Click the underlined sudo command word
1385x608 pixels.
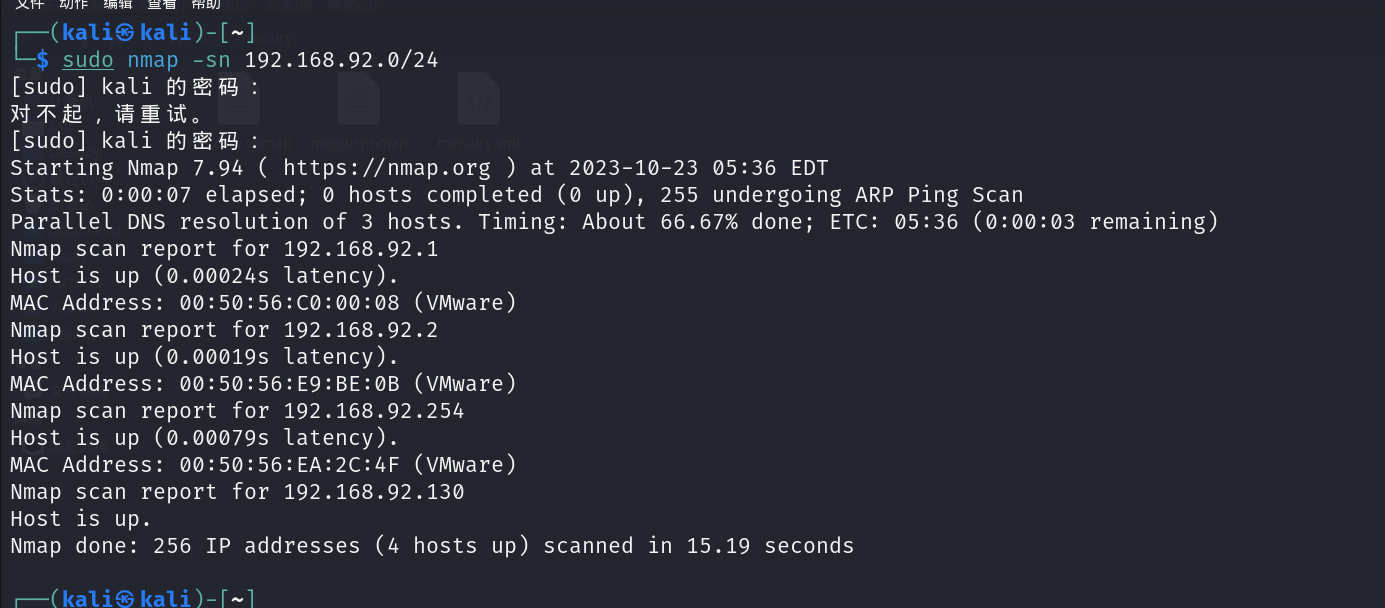(x=88, y=60)
